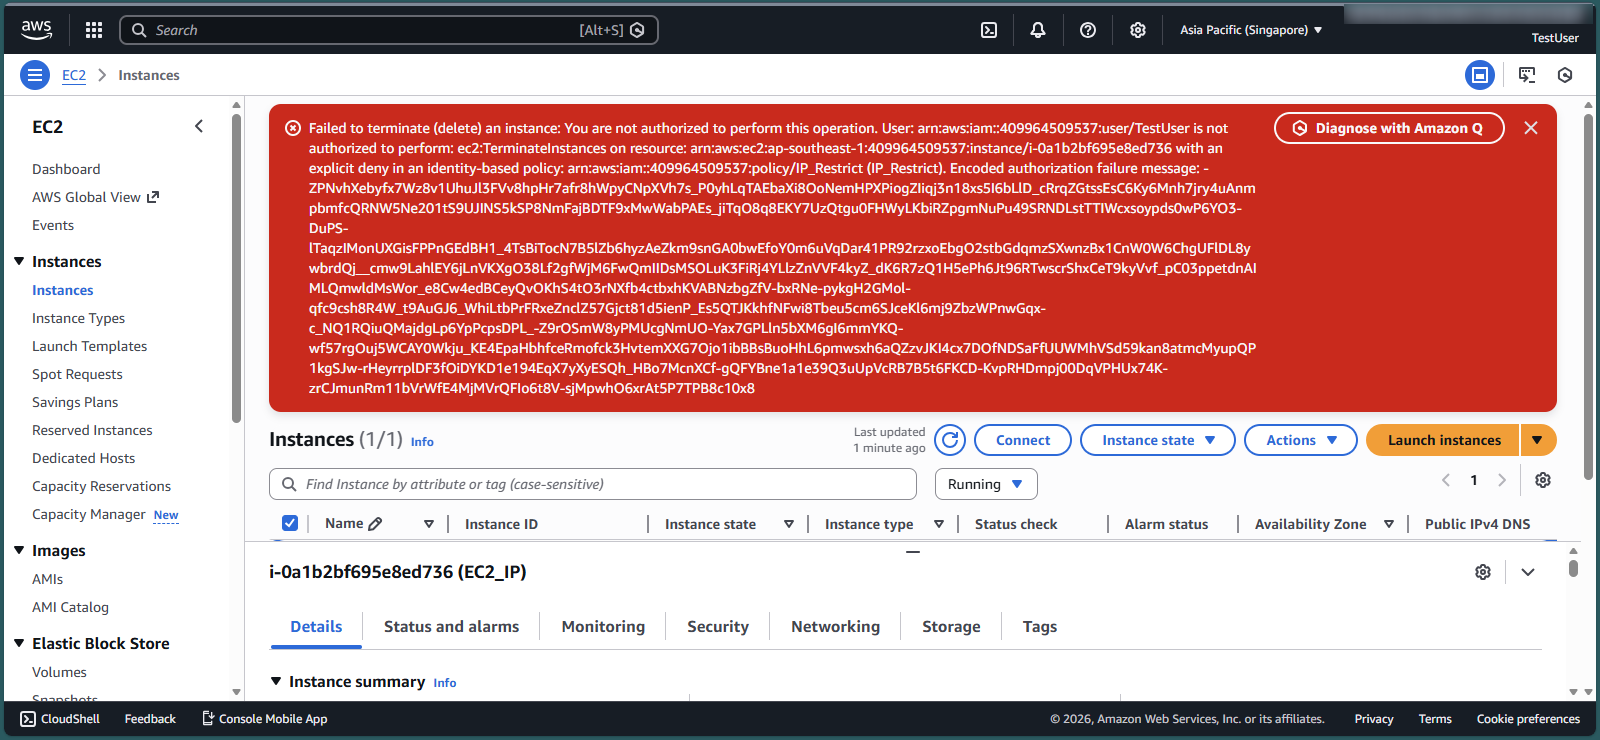Open Dedicated Hosts in sidebar
This screenshot has height=740, width=1600.
tap(83, 458)
